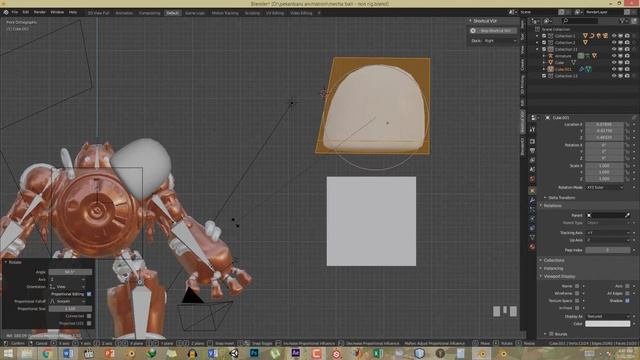640x360 pixels.
Task: Open the Rotation Mode dropdown
Action: coord(605,187)
